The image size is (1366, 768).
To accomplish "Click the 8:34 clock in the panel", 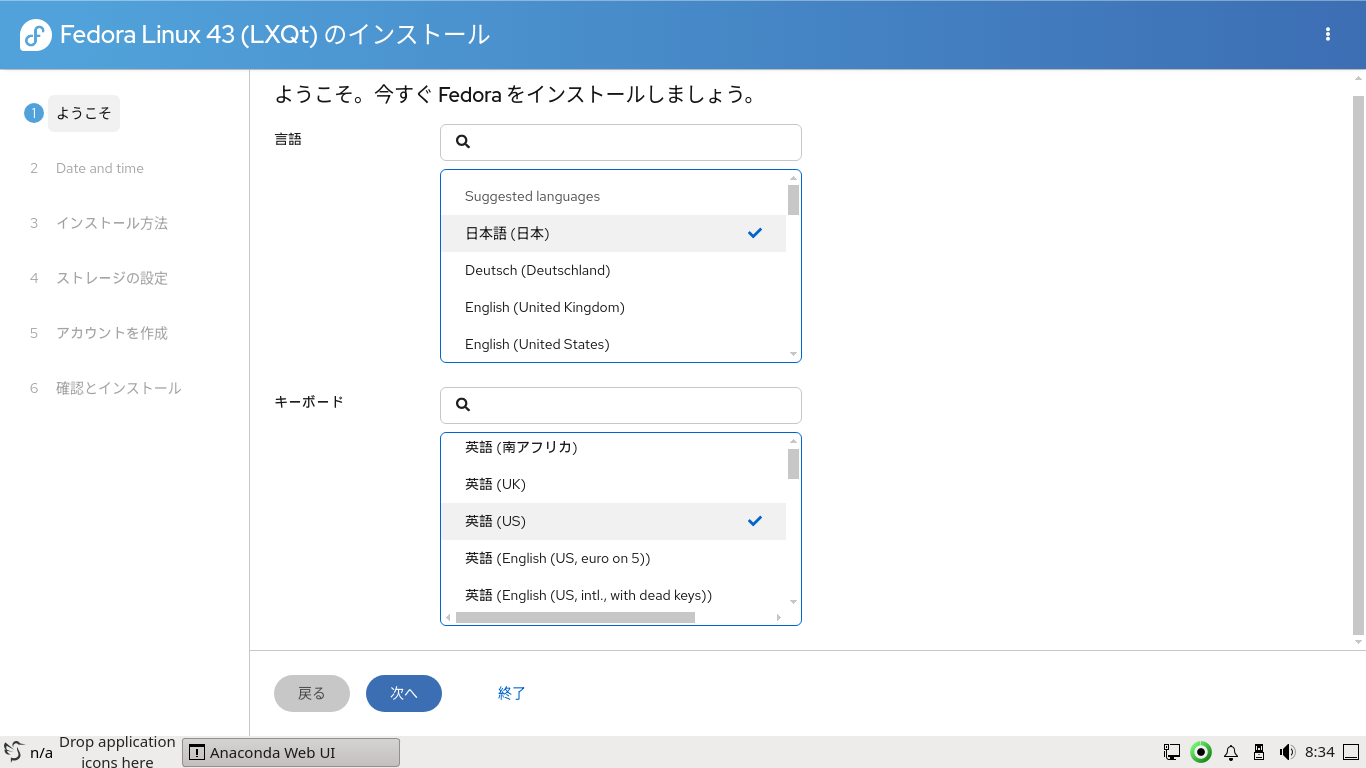I will pos(1320,752).
